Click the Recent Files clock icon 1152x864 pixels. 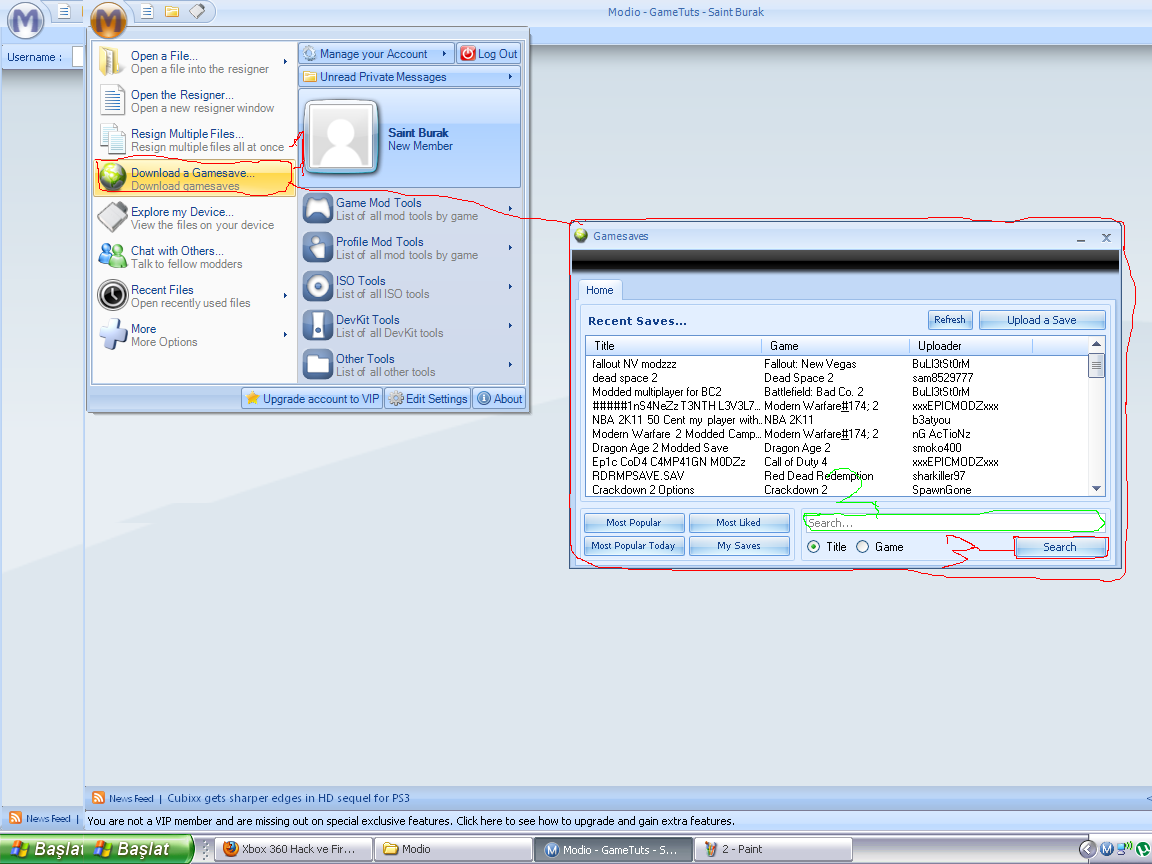click(x=112, y=295)
